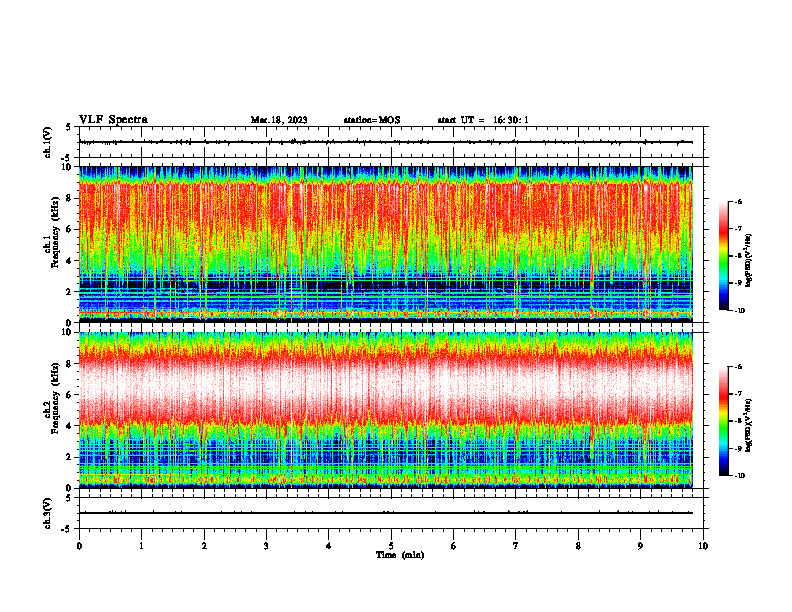Screen dimensions: 792x612
Task: Click time-axis tick label "1"
Action: pos(141,546)
